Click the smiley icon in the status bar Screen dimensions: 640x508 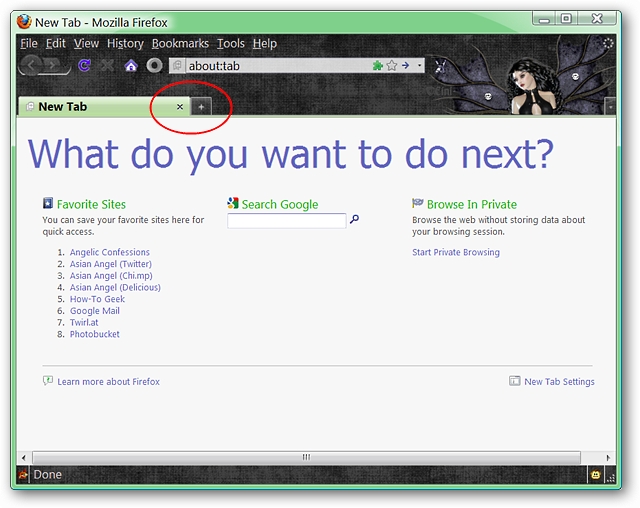594,475
